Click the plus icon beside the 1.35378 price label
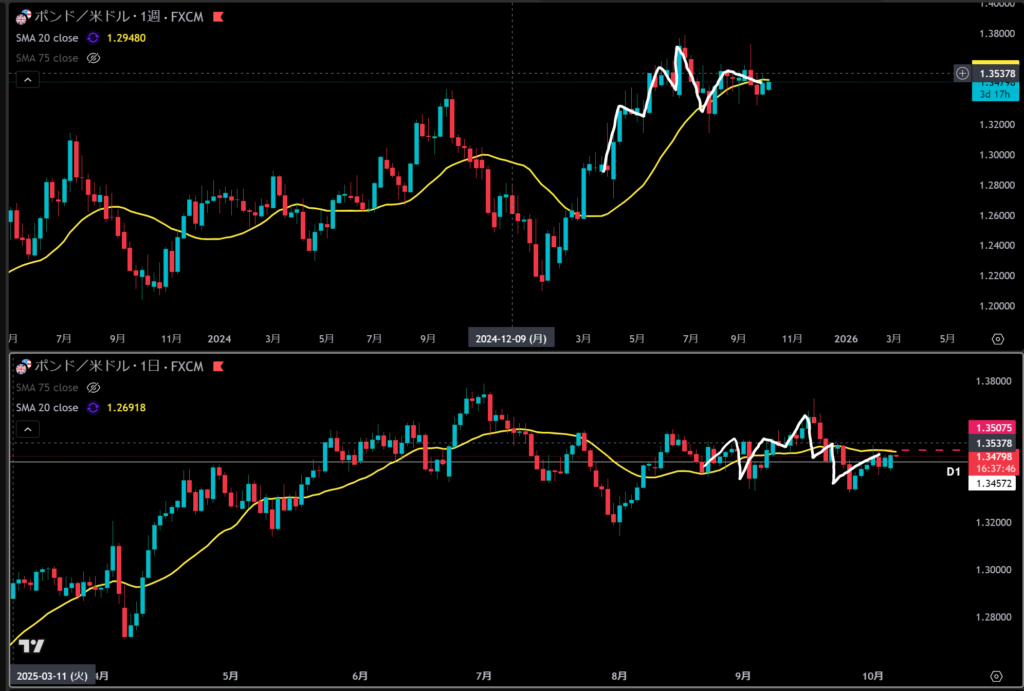The image size is (1024, 691). pyautogui.click(x=962, y=73)
